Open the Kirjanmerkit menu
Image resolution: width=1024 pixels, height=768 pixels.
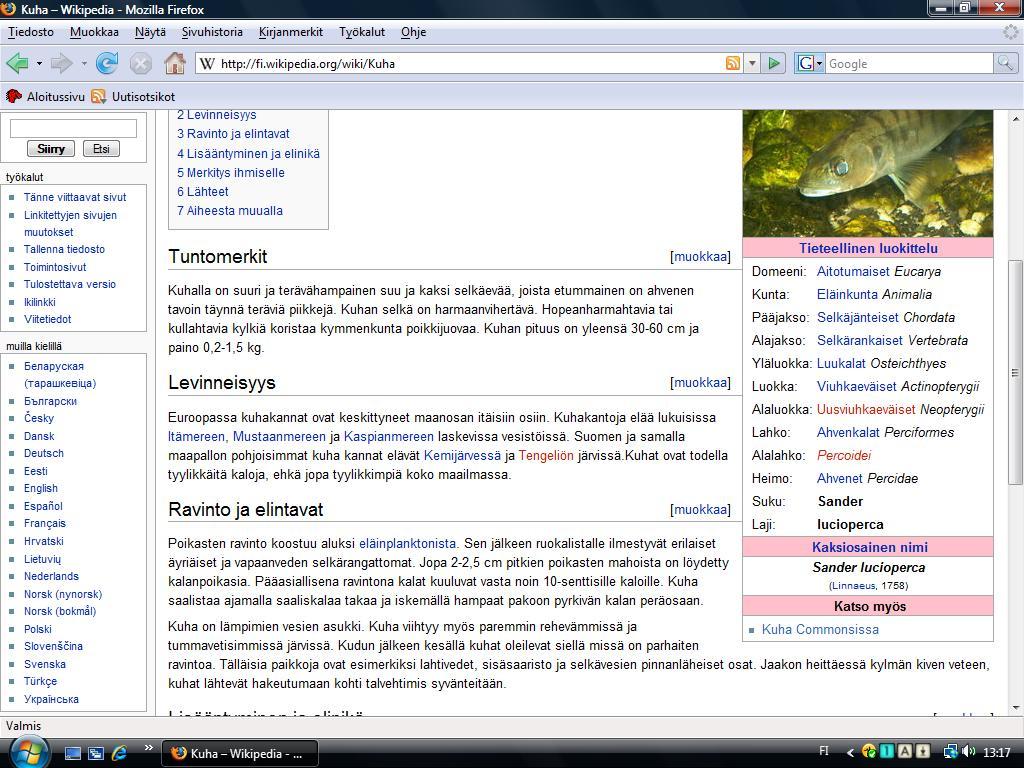point(291,32)
